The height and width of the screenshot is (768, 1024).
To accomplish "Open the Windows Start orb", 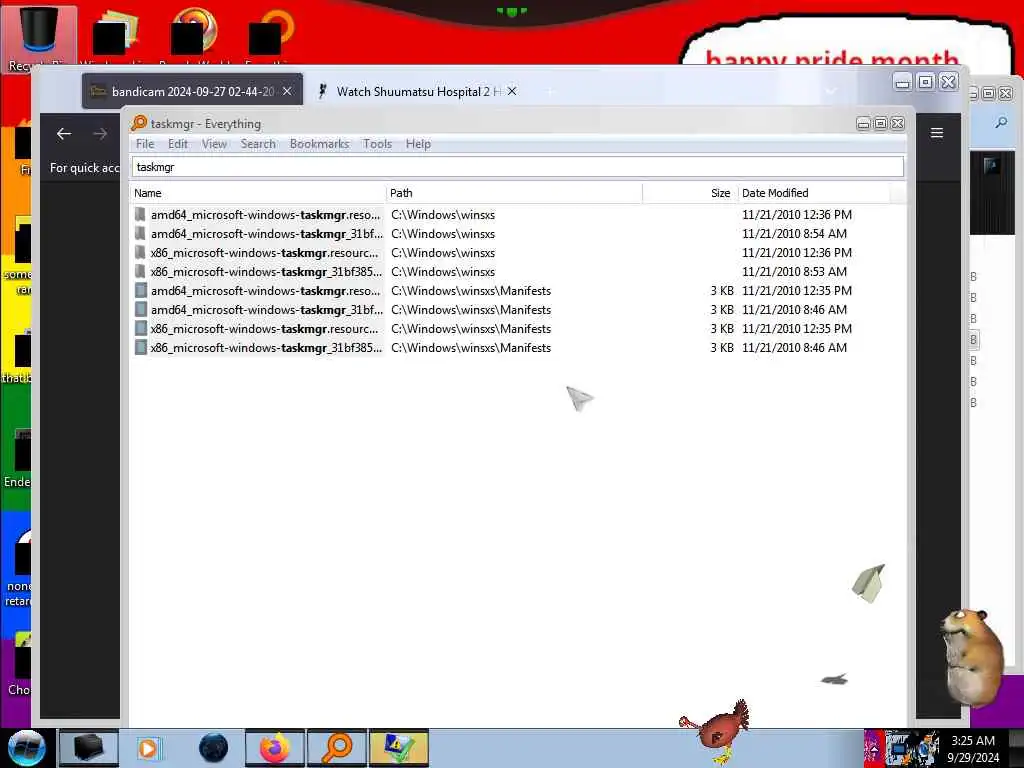I will point(26,748).
